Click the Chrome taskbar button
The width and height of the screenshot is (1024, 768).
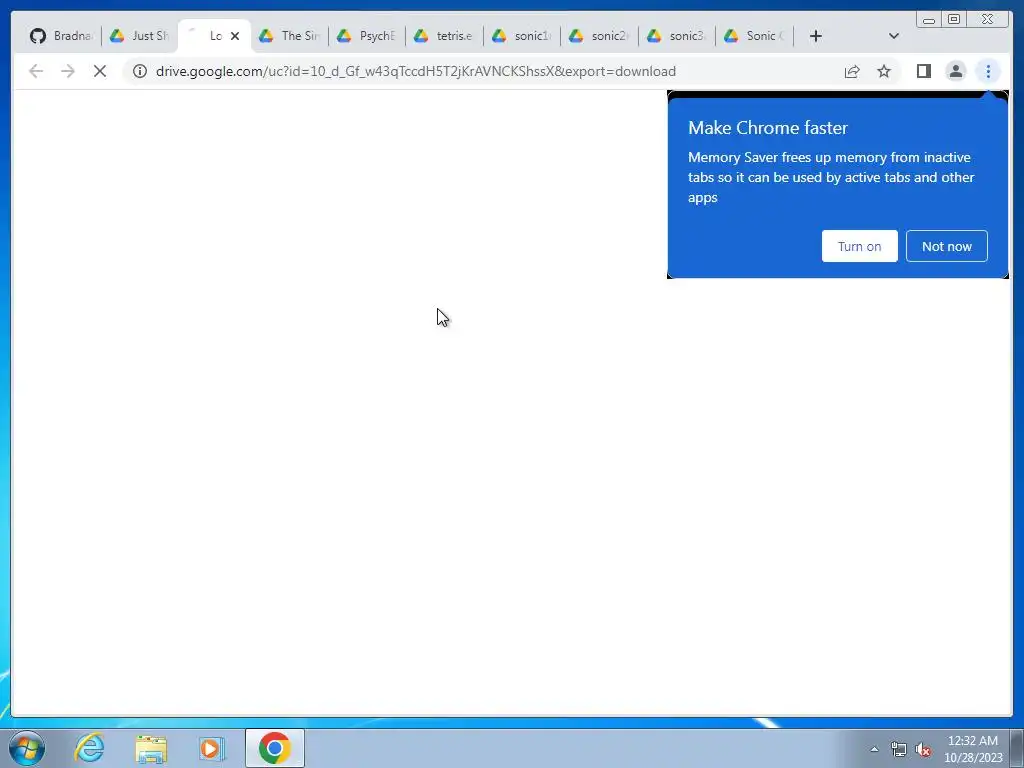coord(275,748)
